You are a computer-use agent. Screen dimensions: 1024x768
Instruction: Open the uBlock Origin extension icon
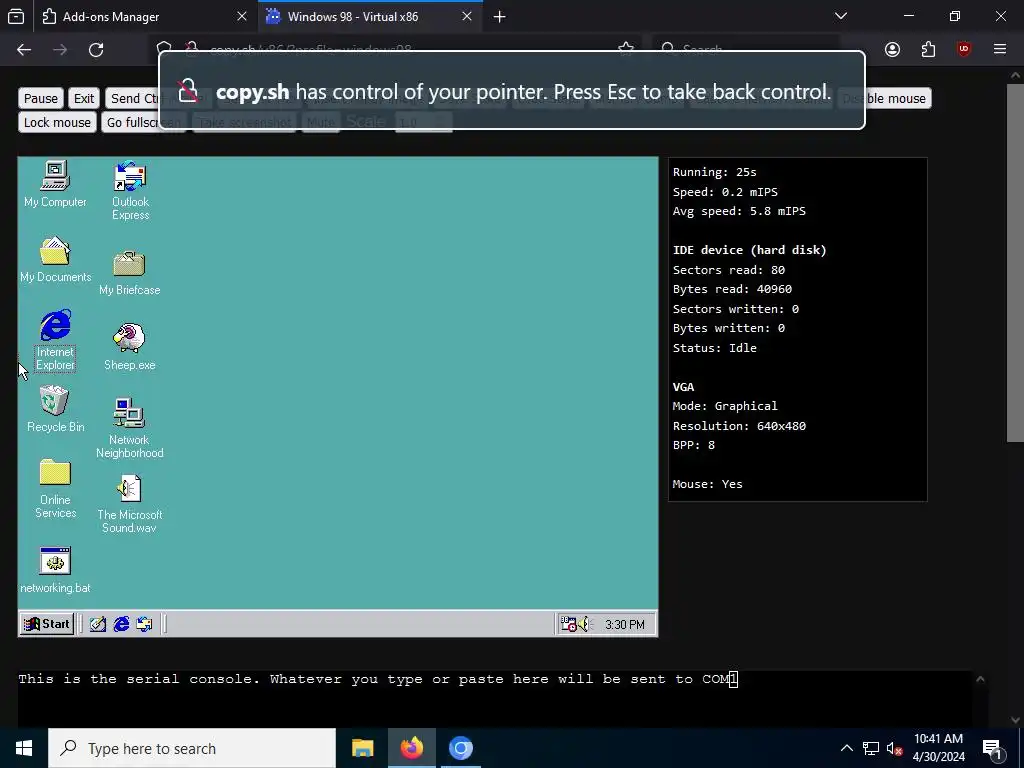pyautogui.click(x=964, y=50)
